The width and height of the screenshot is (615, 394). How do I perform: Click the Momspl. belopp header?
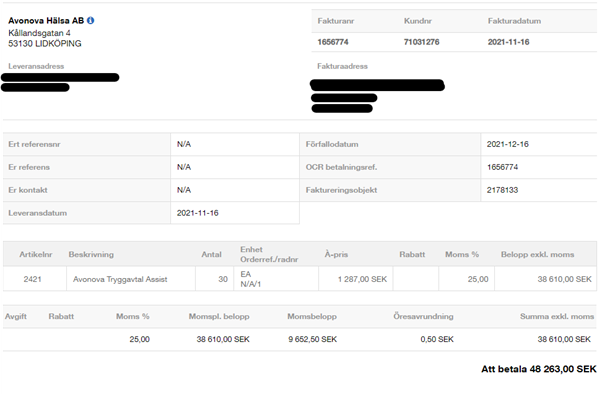(x=219, y=316)
